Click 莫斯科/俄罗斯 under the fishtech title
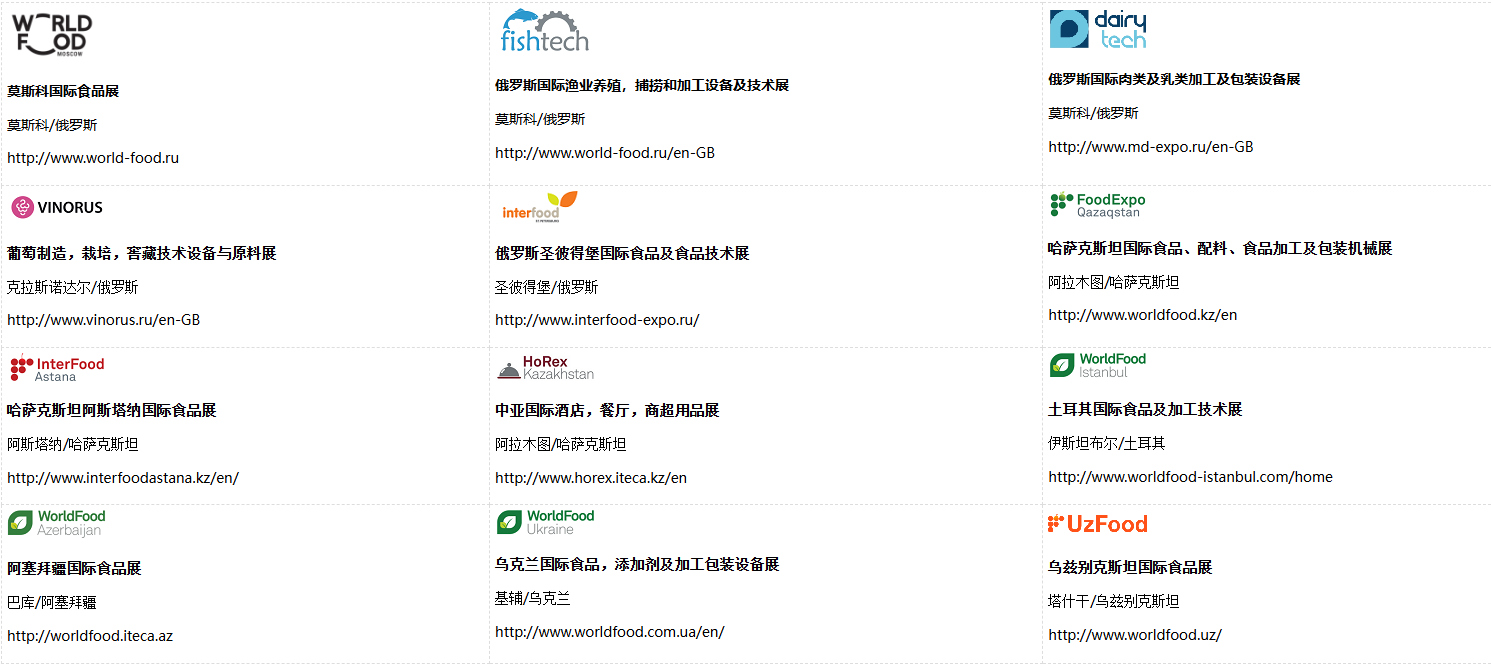Image resolution: width=1491 pixels, height=665 pixels. (x=540, y=120)
